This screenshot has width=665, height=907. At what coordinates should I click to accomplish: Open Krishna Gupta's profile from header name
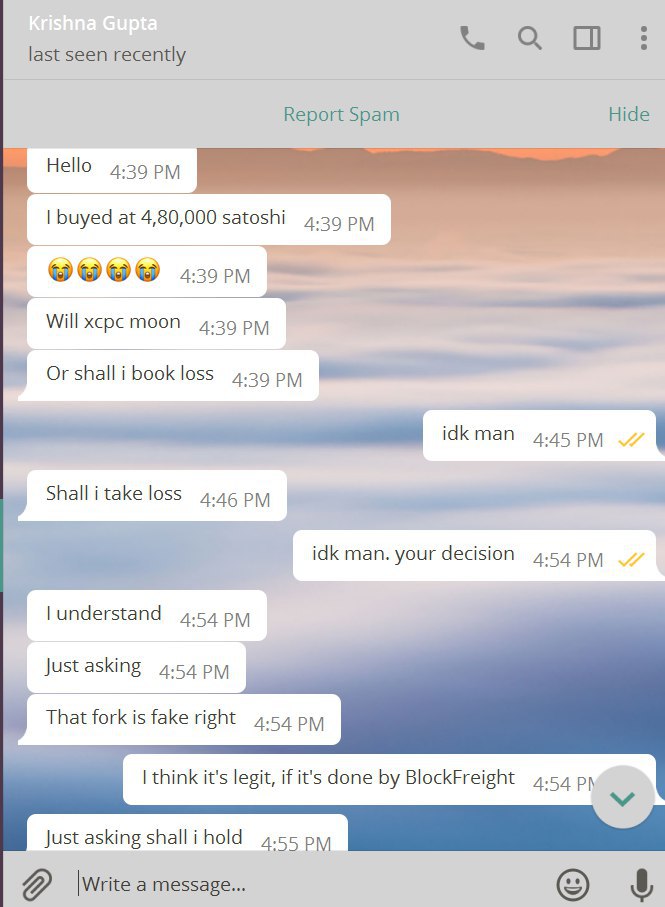tap(93, 23)
